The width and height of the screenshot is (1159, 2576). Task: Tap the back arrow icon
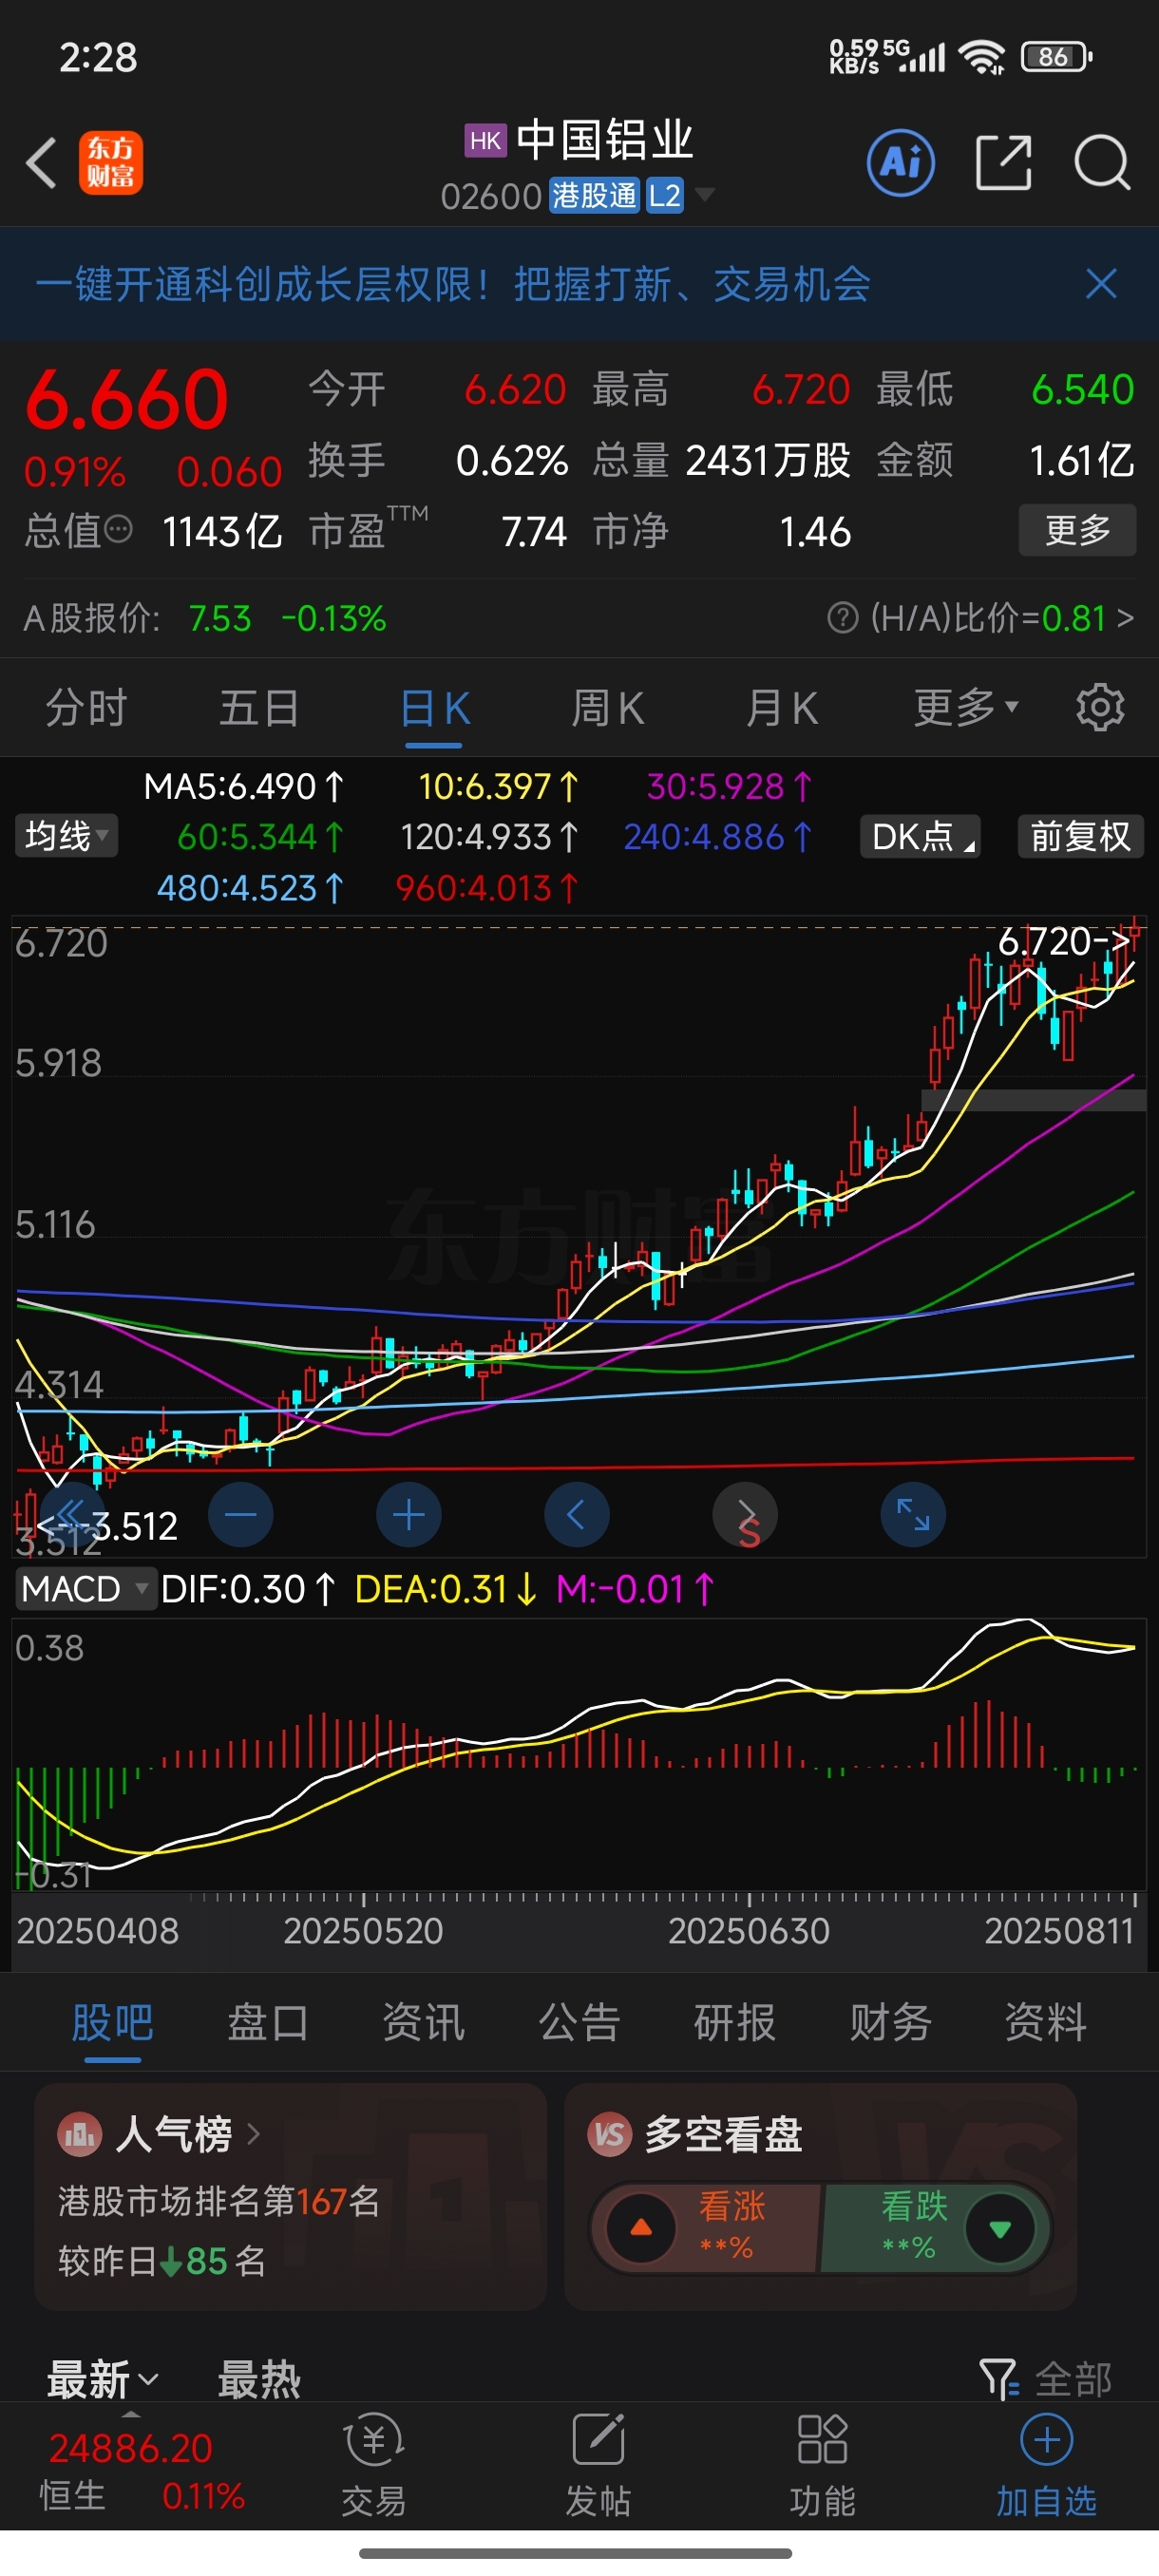coord(41,163)
